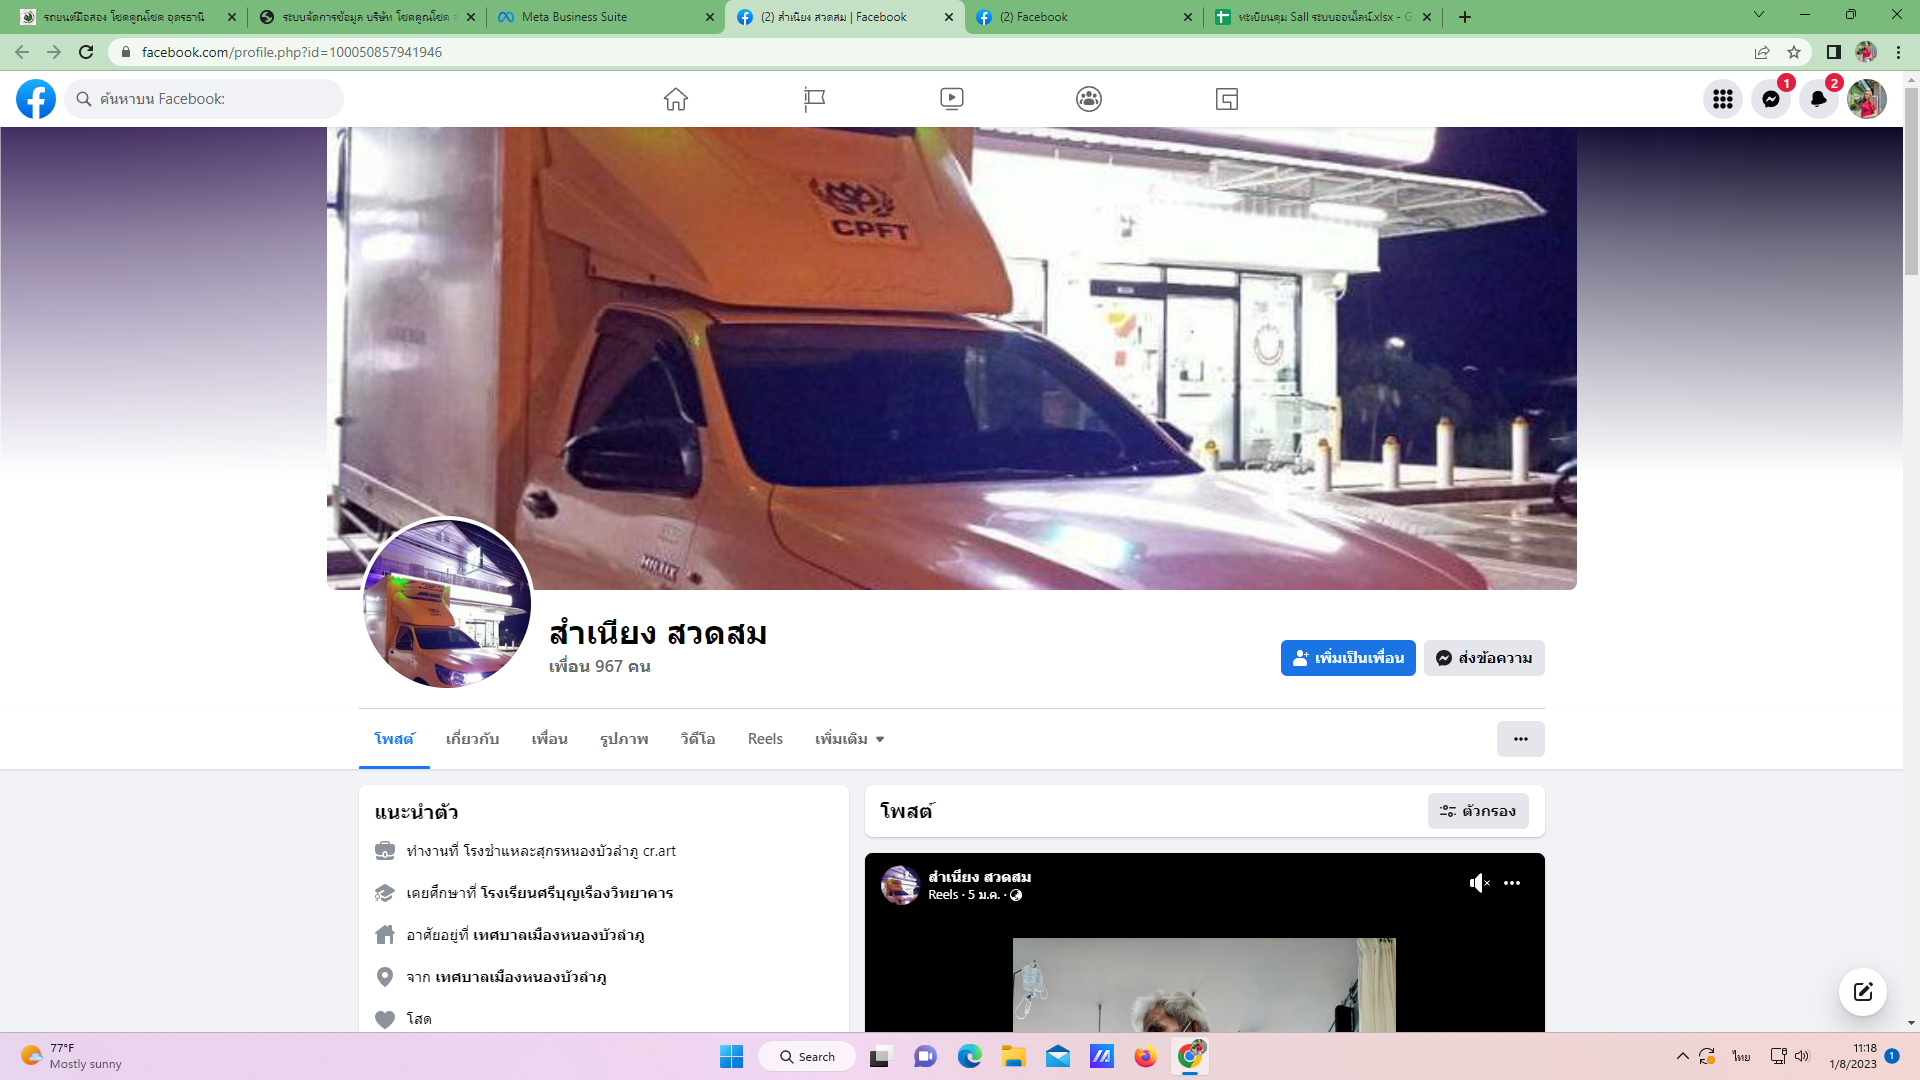Open the profile three-dot options menu
This screenshot has height=1080, width=1920.
(1520, 739)
